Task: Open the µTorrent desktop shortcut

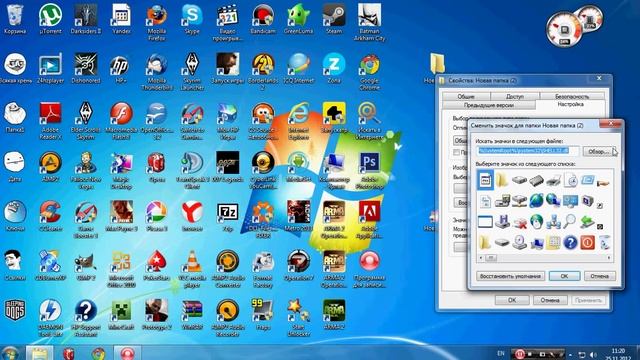Action: (50, 19)
